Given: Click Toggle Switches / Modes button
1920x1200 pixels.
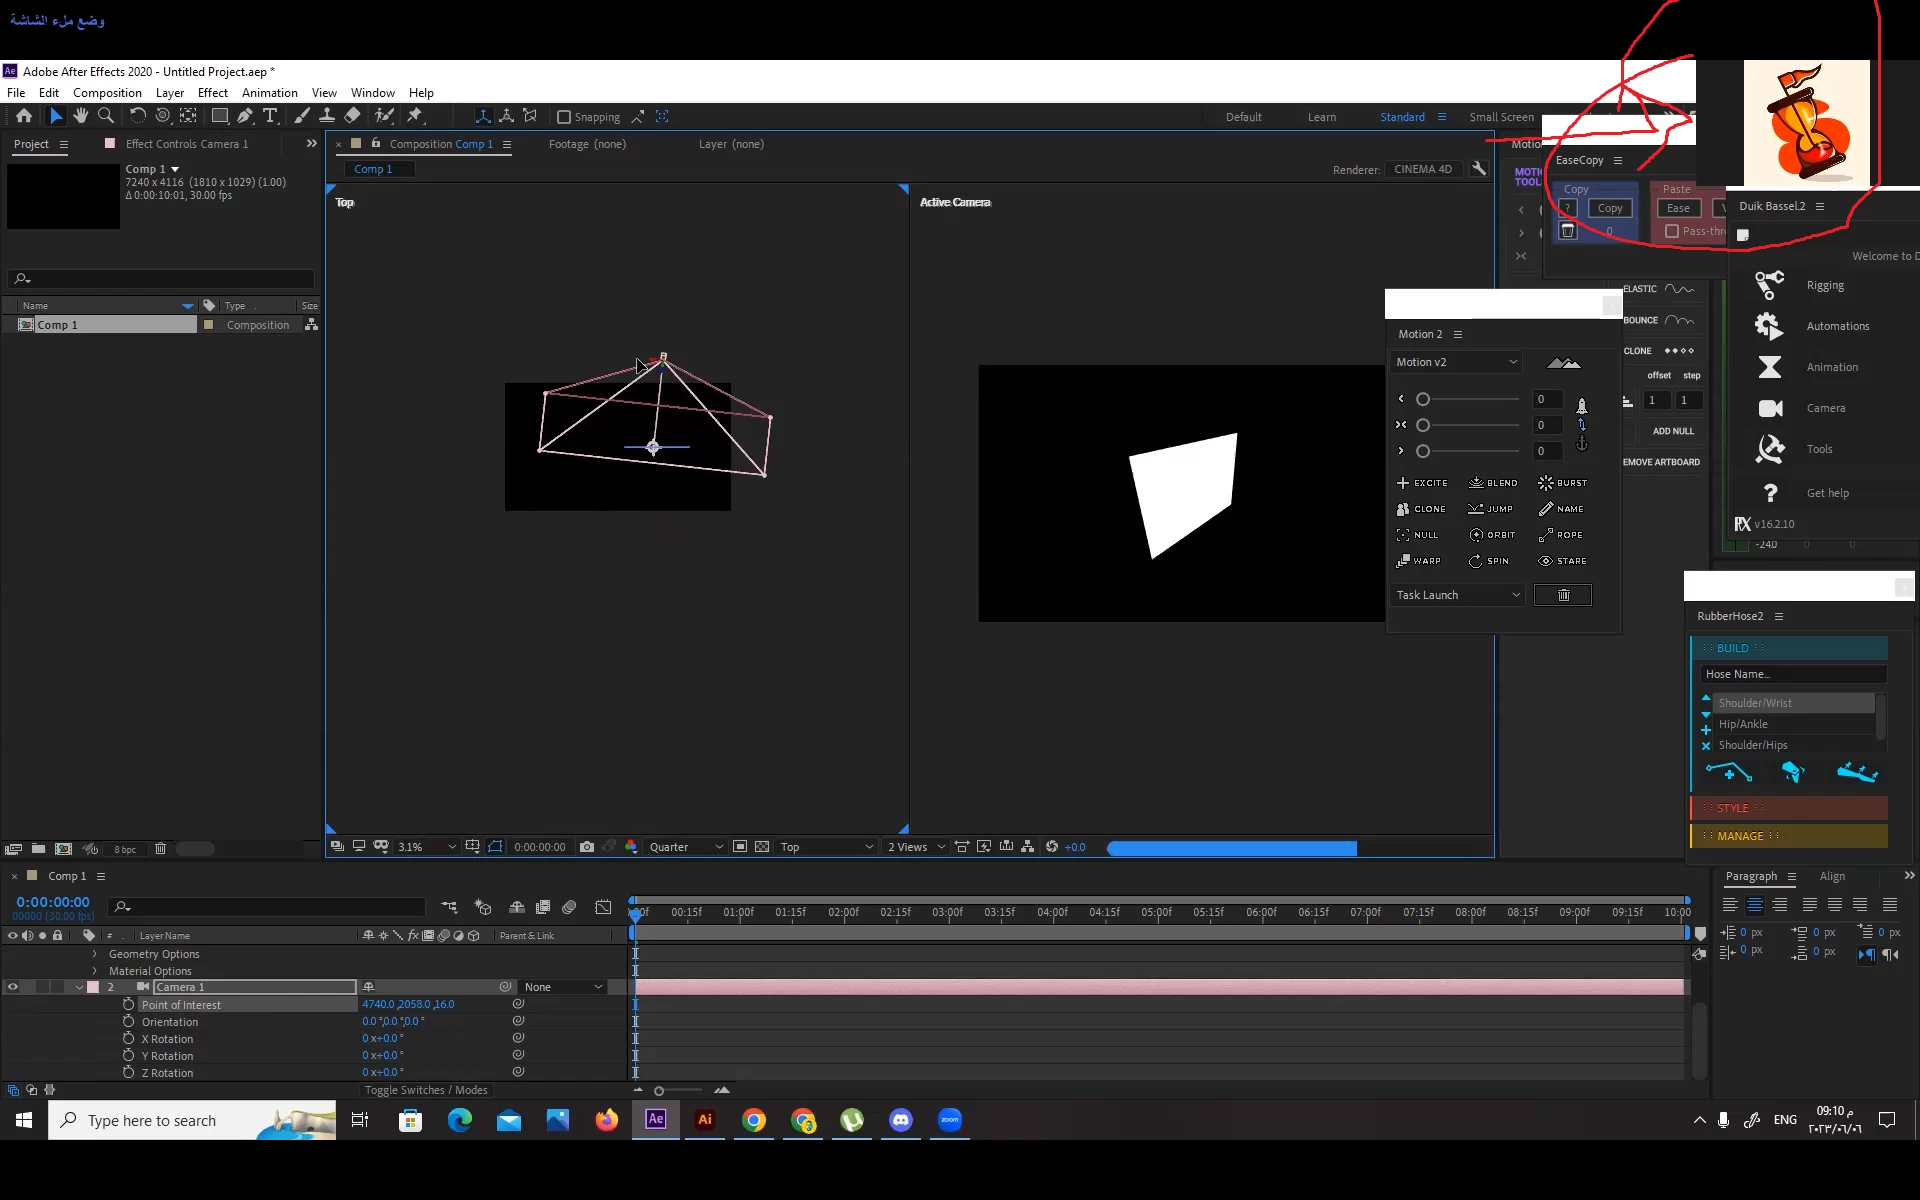Looking at the screenshot, I should tap(426, 1090).
